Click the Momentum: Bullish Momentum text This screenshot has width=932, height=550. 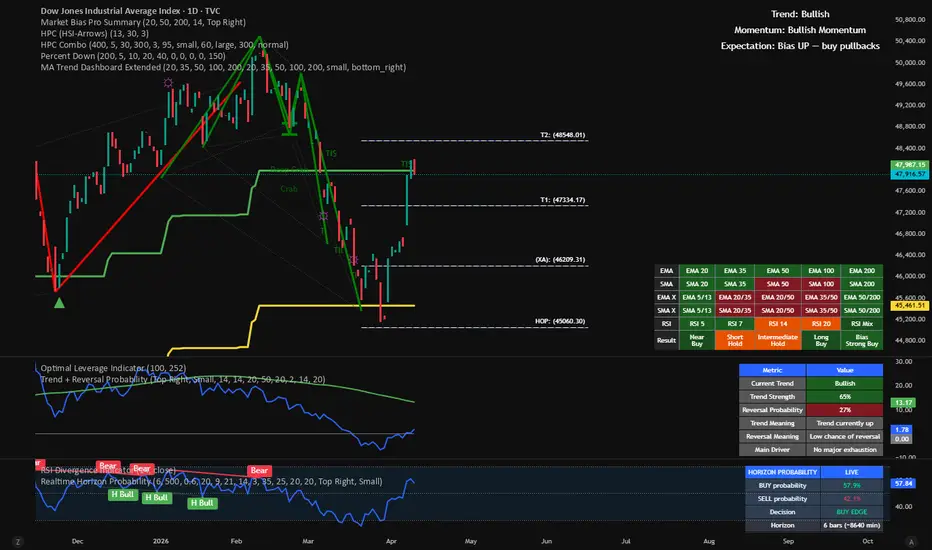pos(800,30)
